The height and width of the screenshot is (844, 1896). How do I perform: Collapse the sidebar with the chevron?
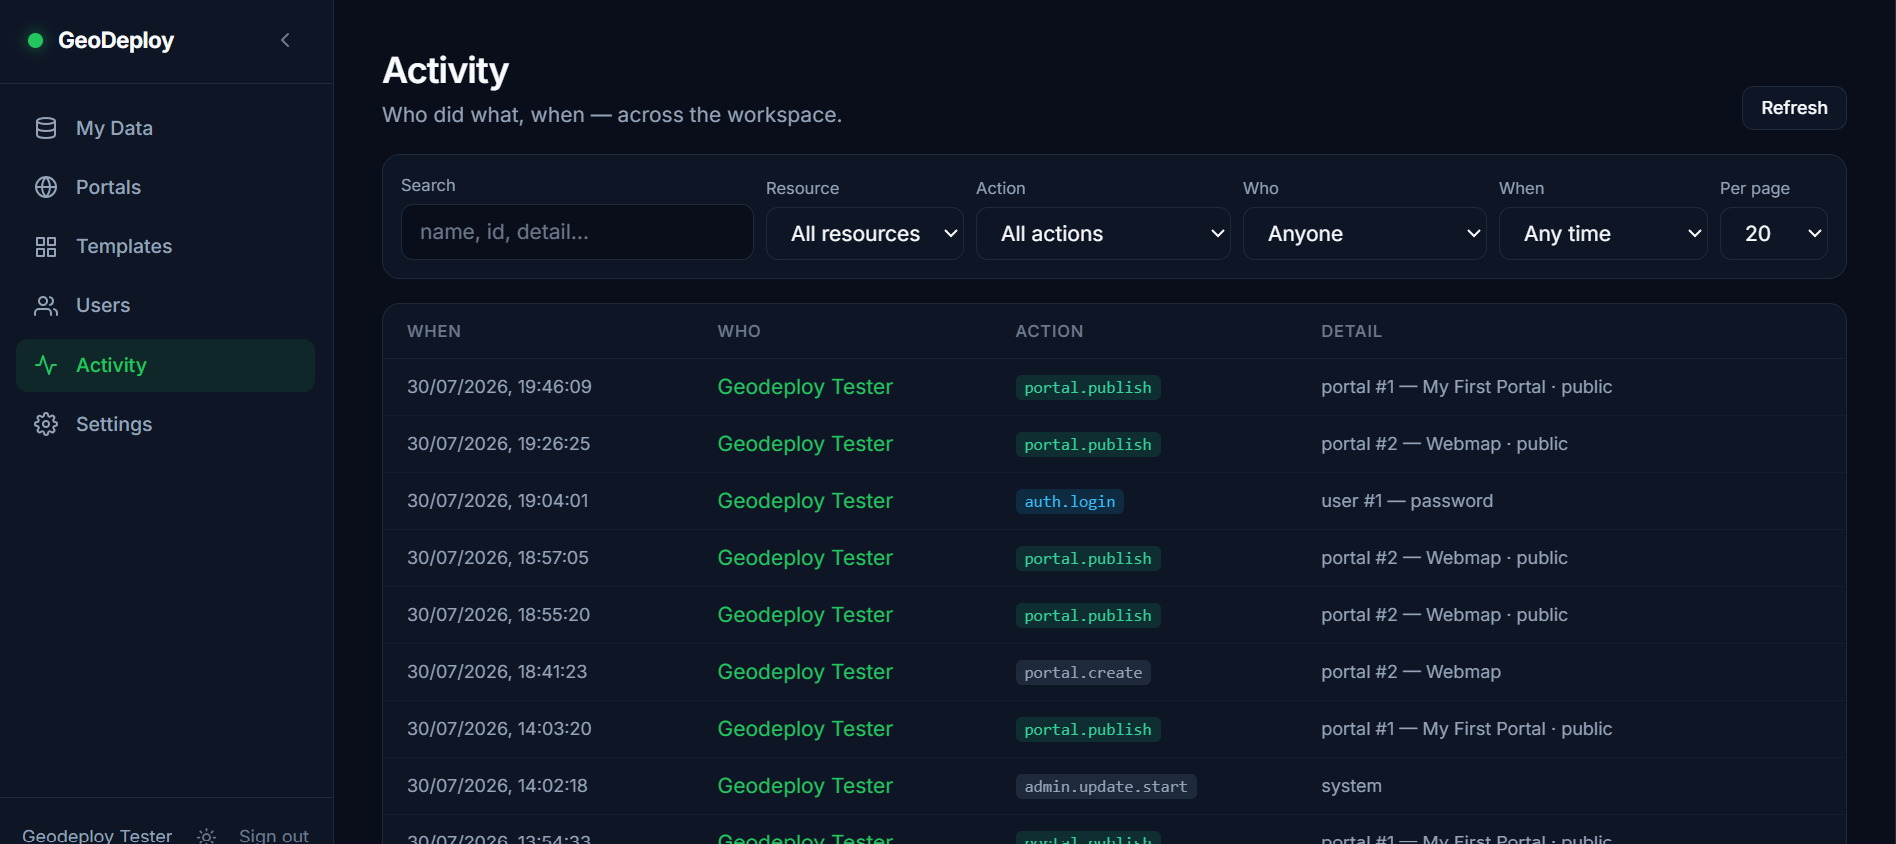[x=285, y=40]
